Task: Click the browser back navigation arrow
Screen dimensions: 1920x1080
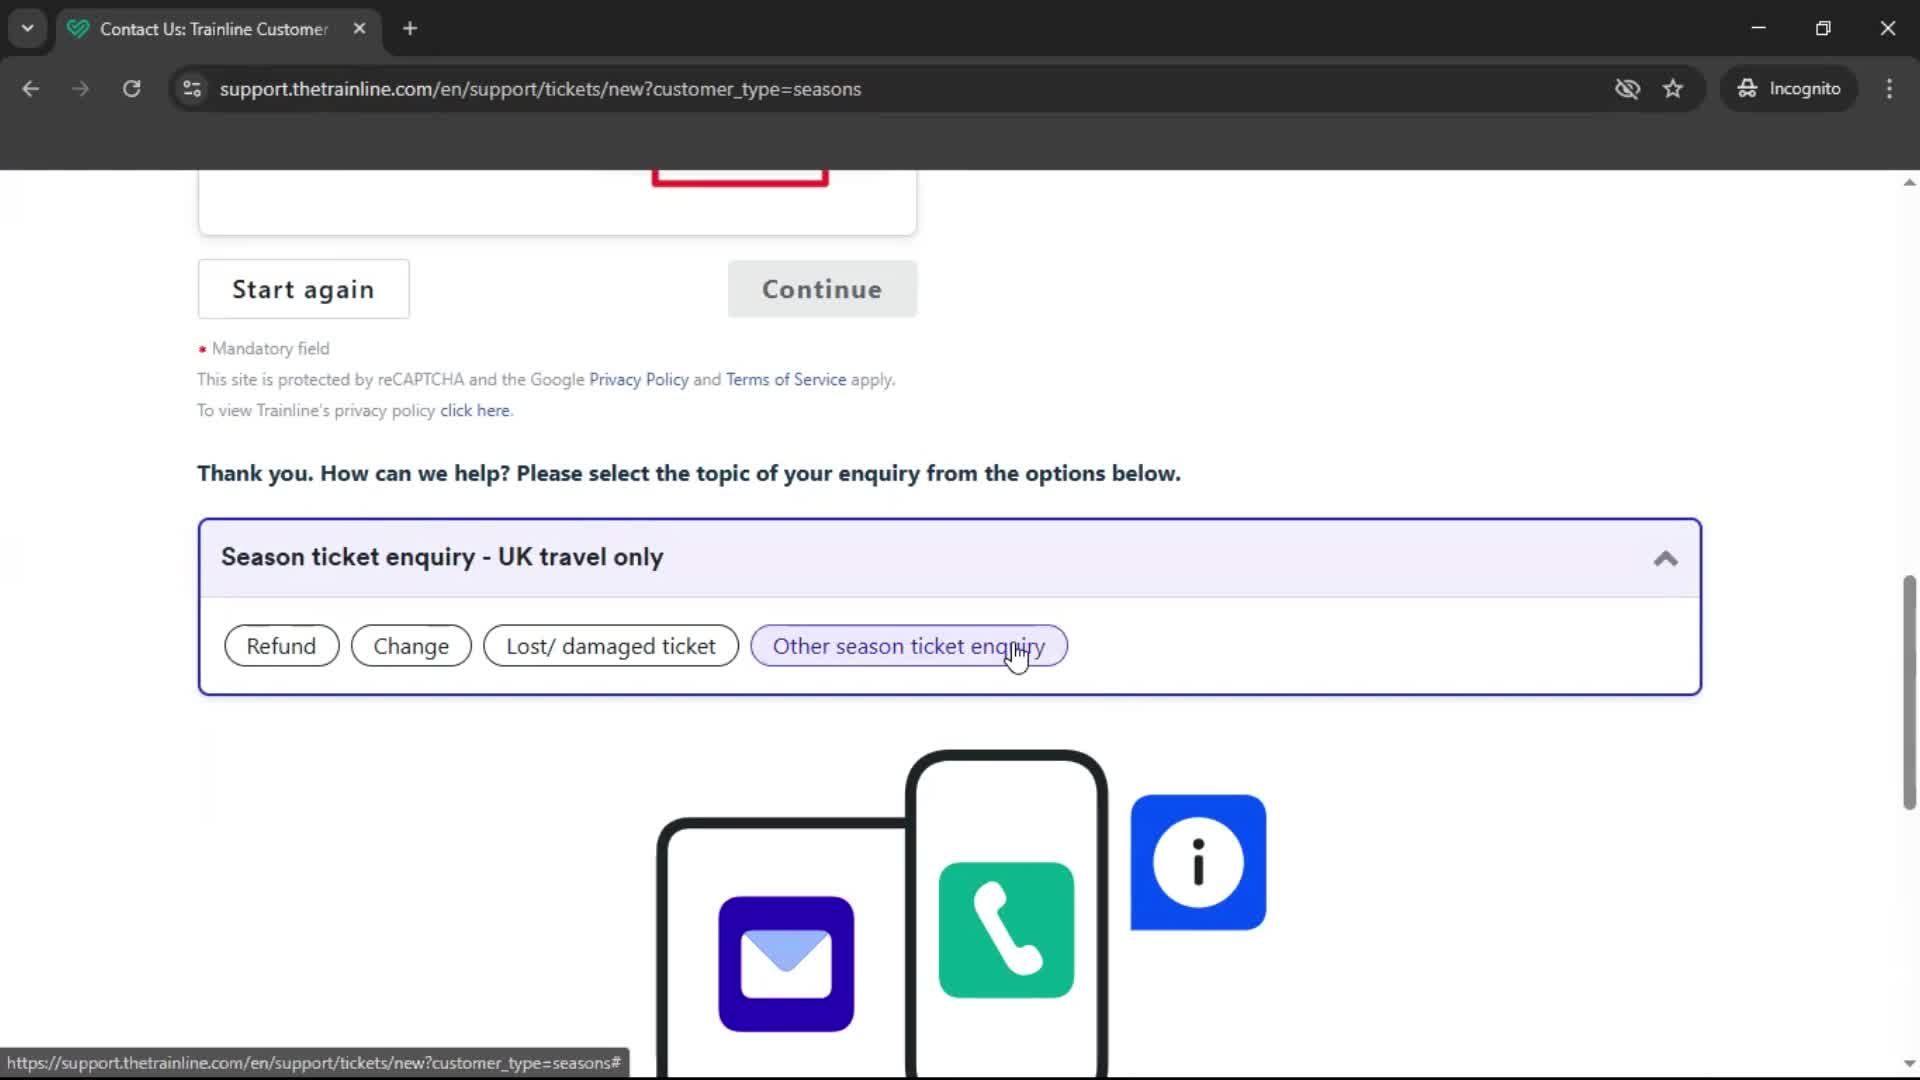Action: tap(30, 88)
